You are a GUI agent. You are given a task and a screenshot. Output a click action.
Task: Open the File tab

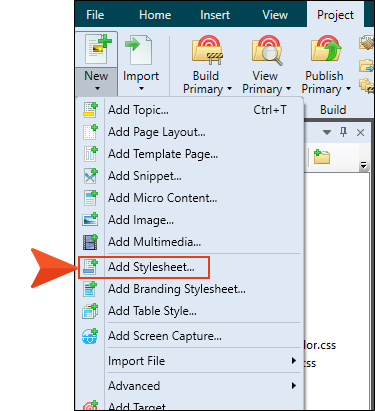[x=95, y=15]
